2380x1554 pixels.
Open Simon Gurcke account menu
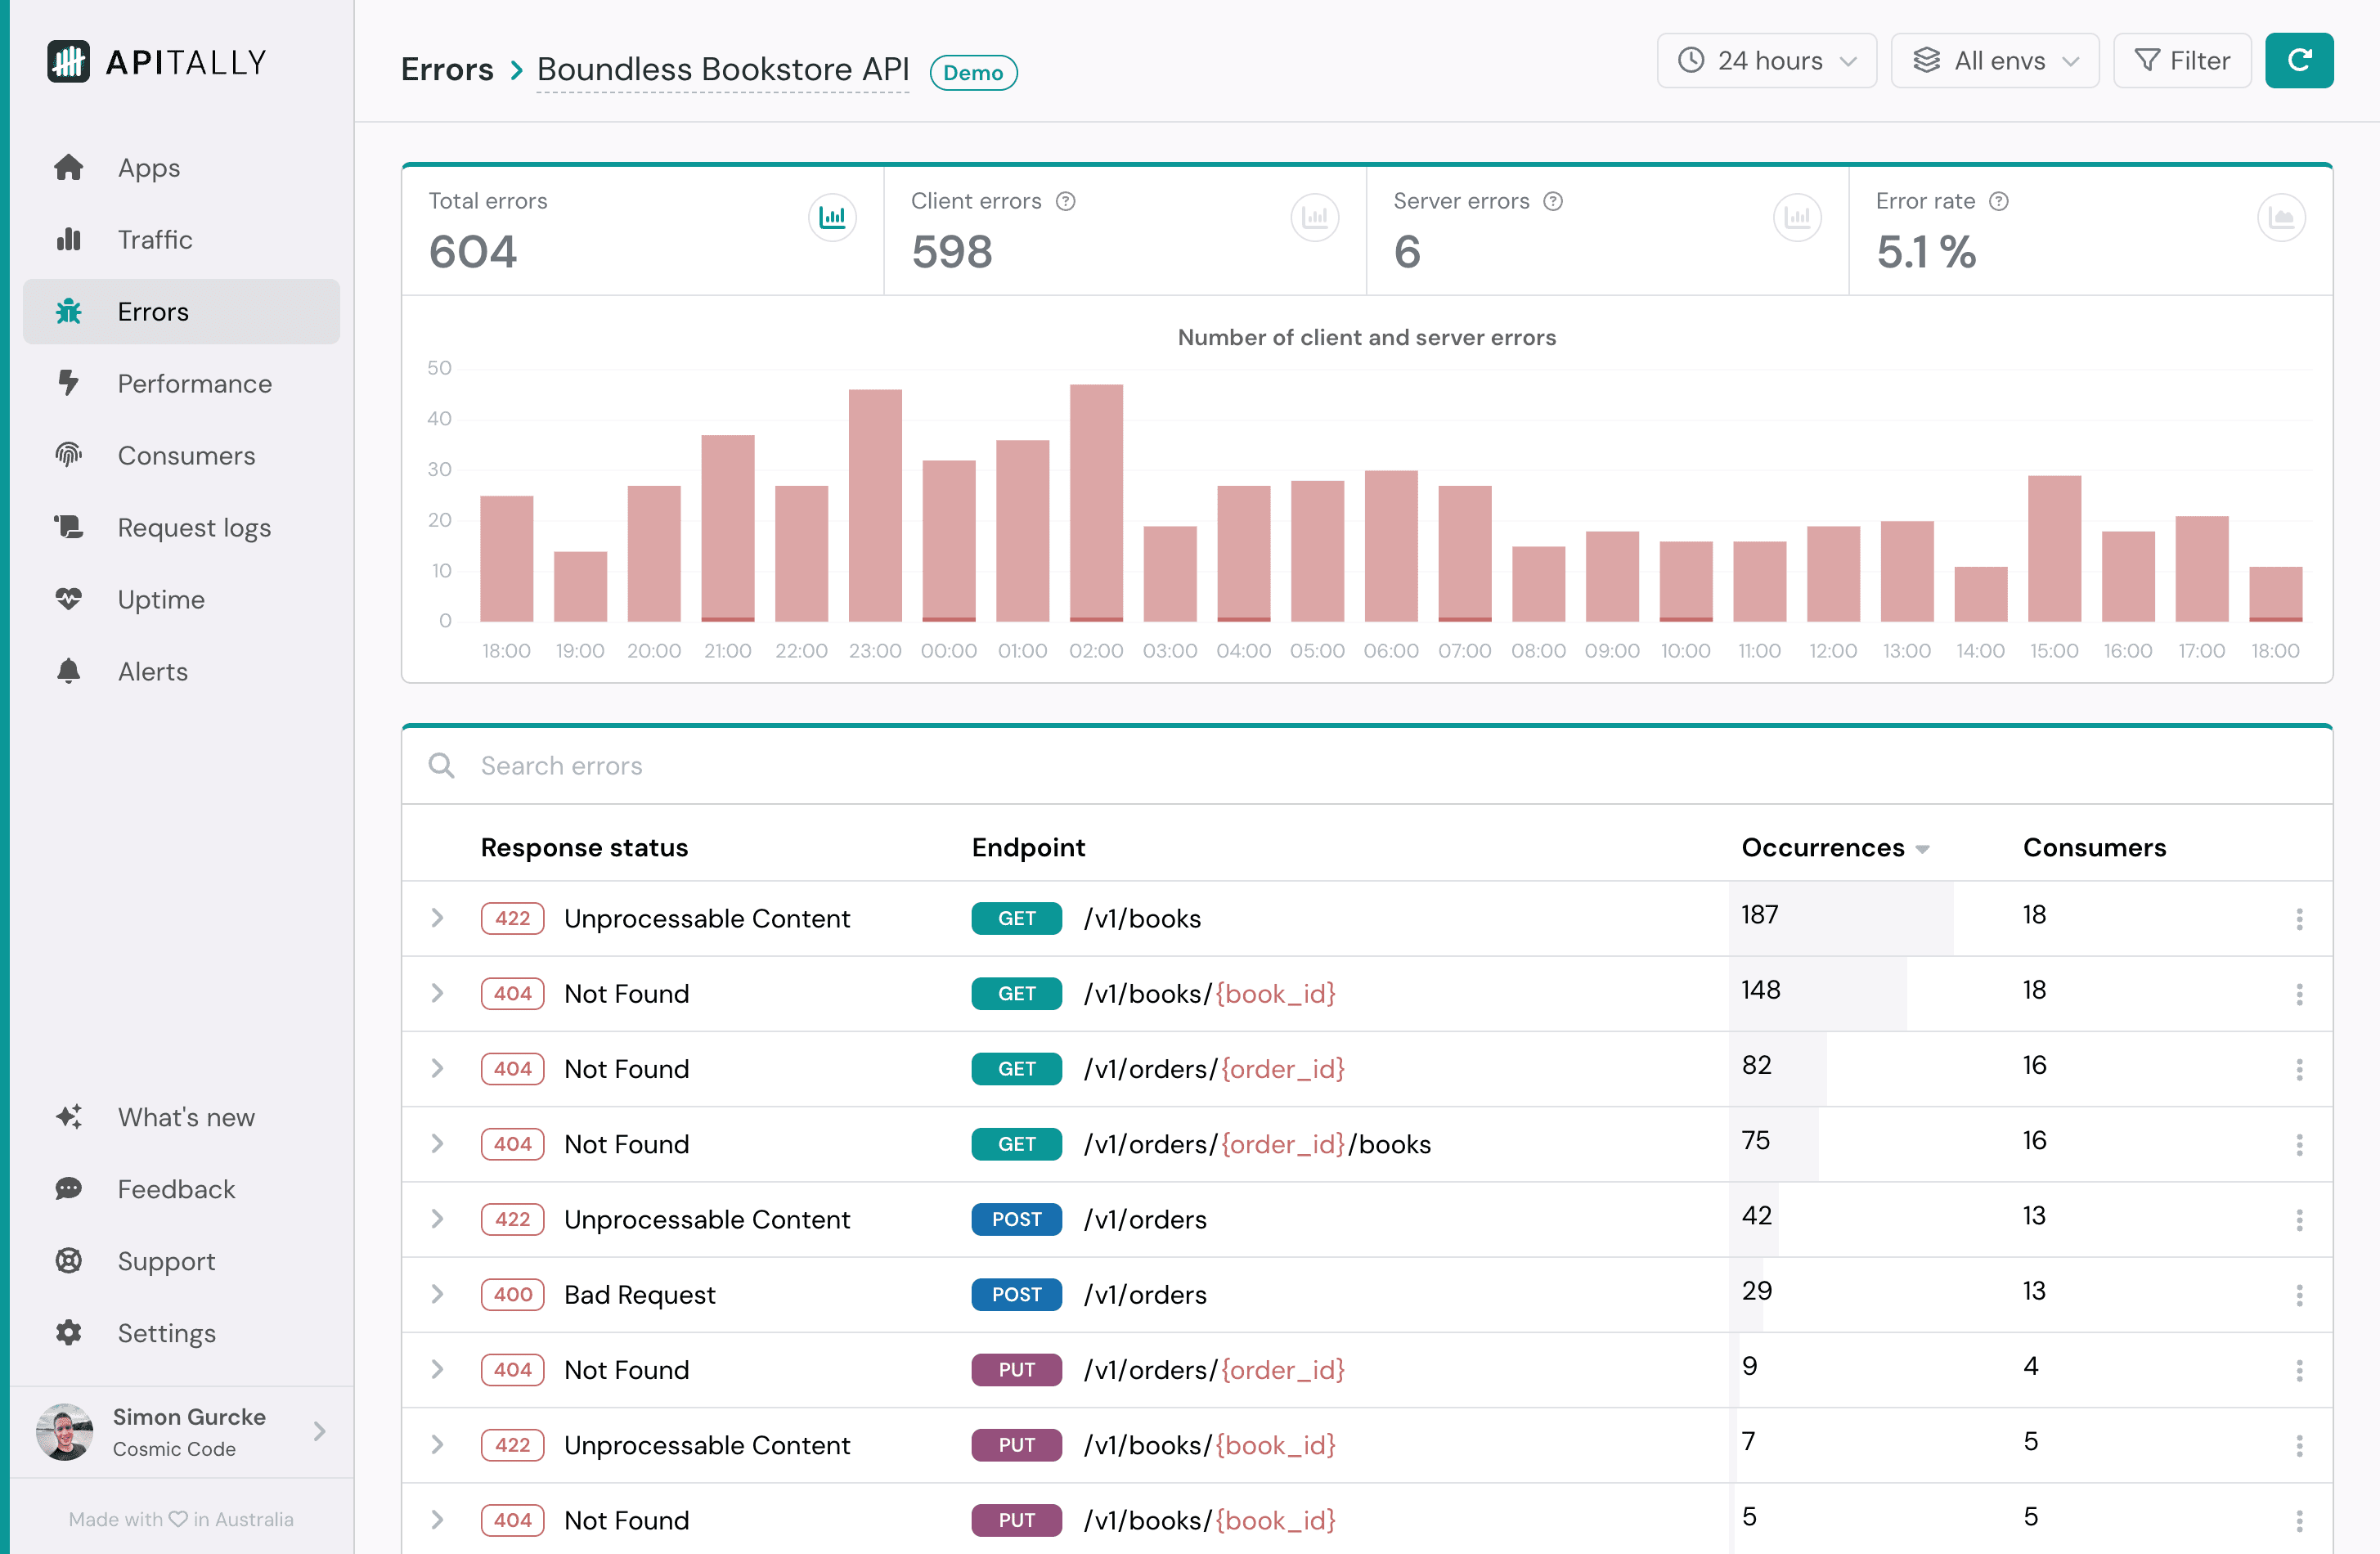point(182,1432)
